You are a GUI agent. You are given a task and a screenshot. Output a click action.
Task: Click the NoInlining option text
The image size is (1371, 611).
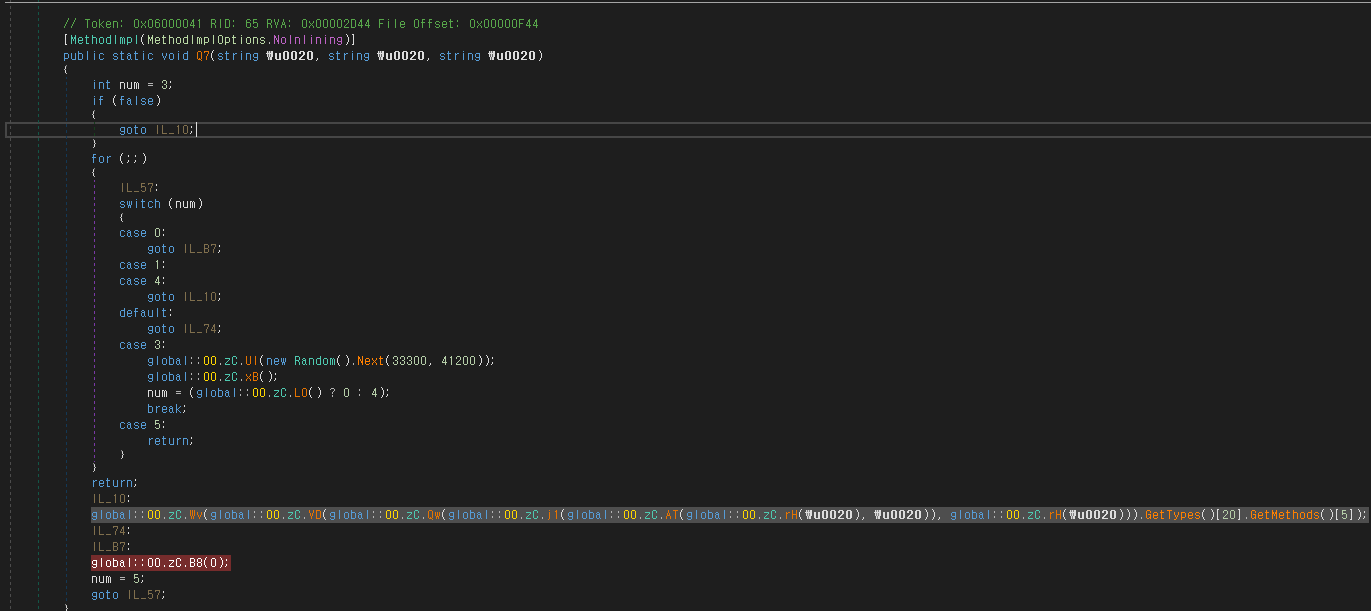tap(306, 39)
